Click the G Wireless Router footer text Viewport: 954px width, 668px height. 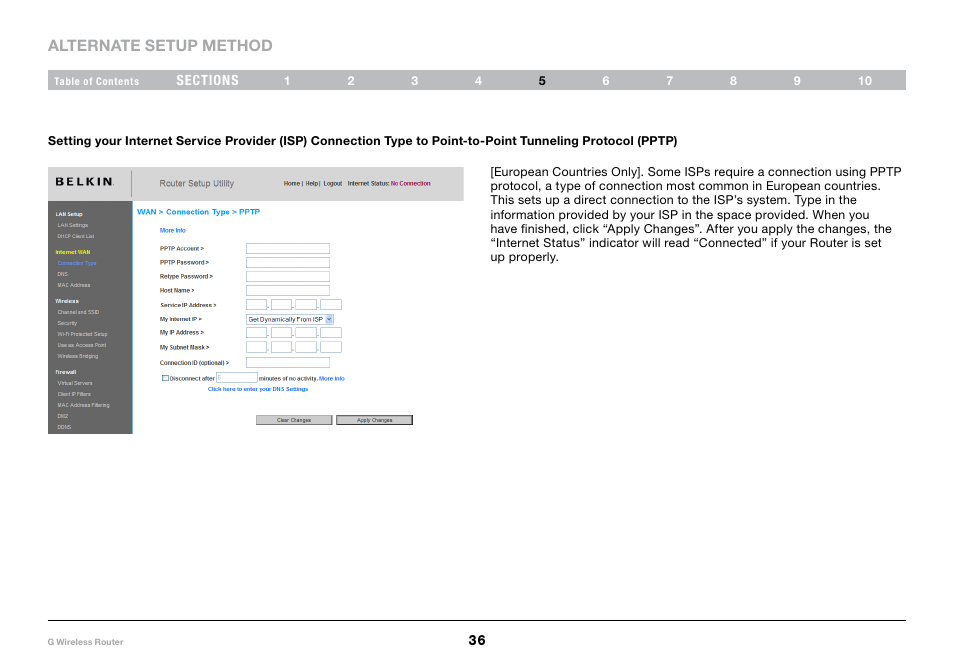point(85,642)
